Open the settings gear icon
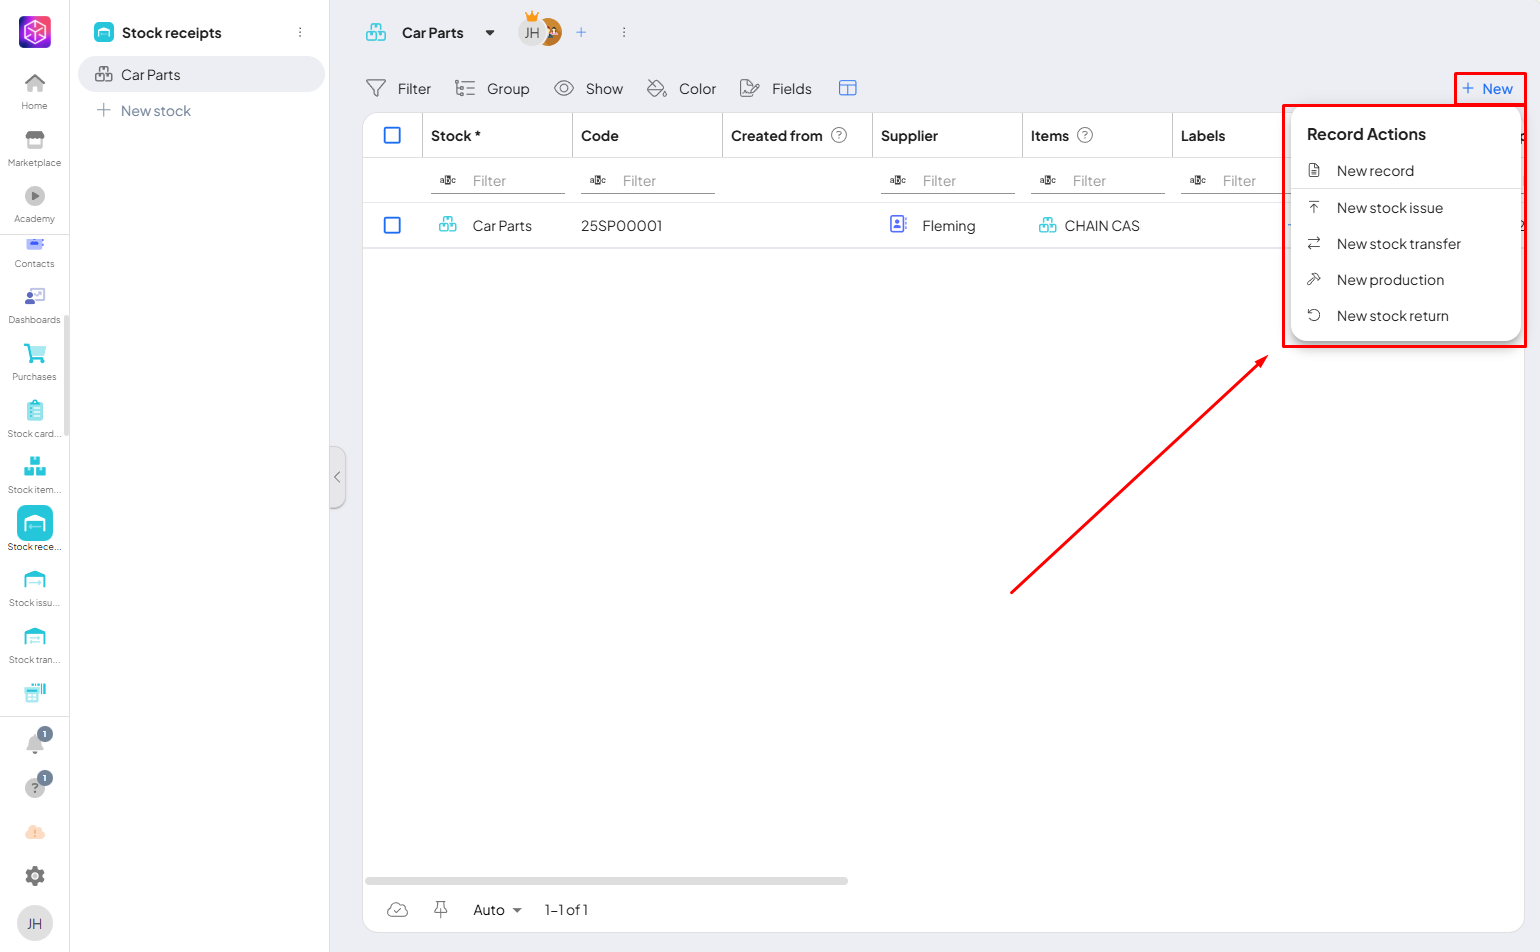Viewport: 1540px width, 952px height. point(35,876)
